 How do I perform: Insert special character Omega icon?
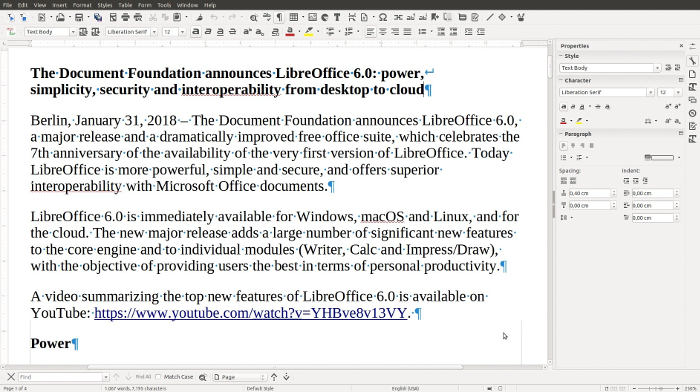(383, 17)
